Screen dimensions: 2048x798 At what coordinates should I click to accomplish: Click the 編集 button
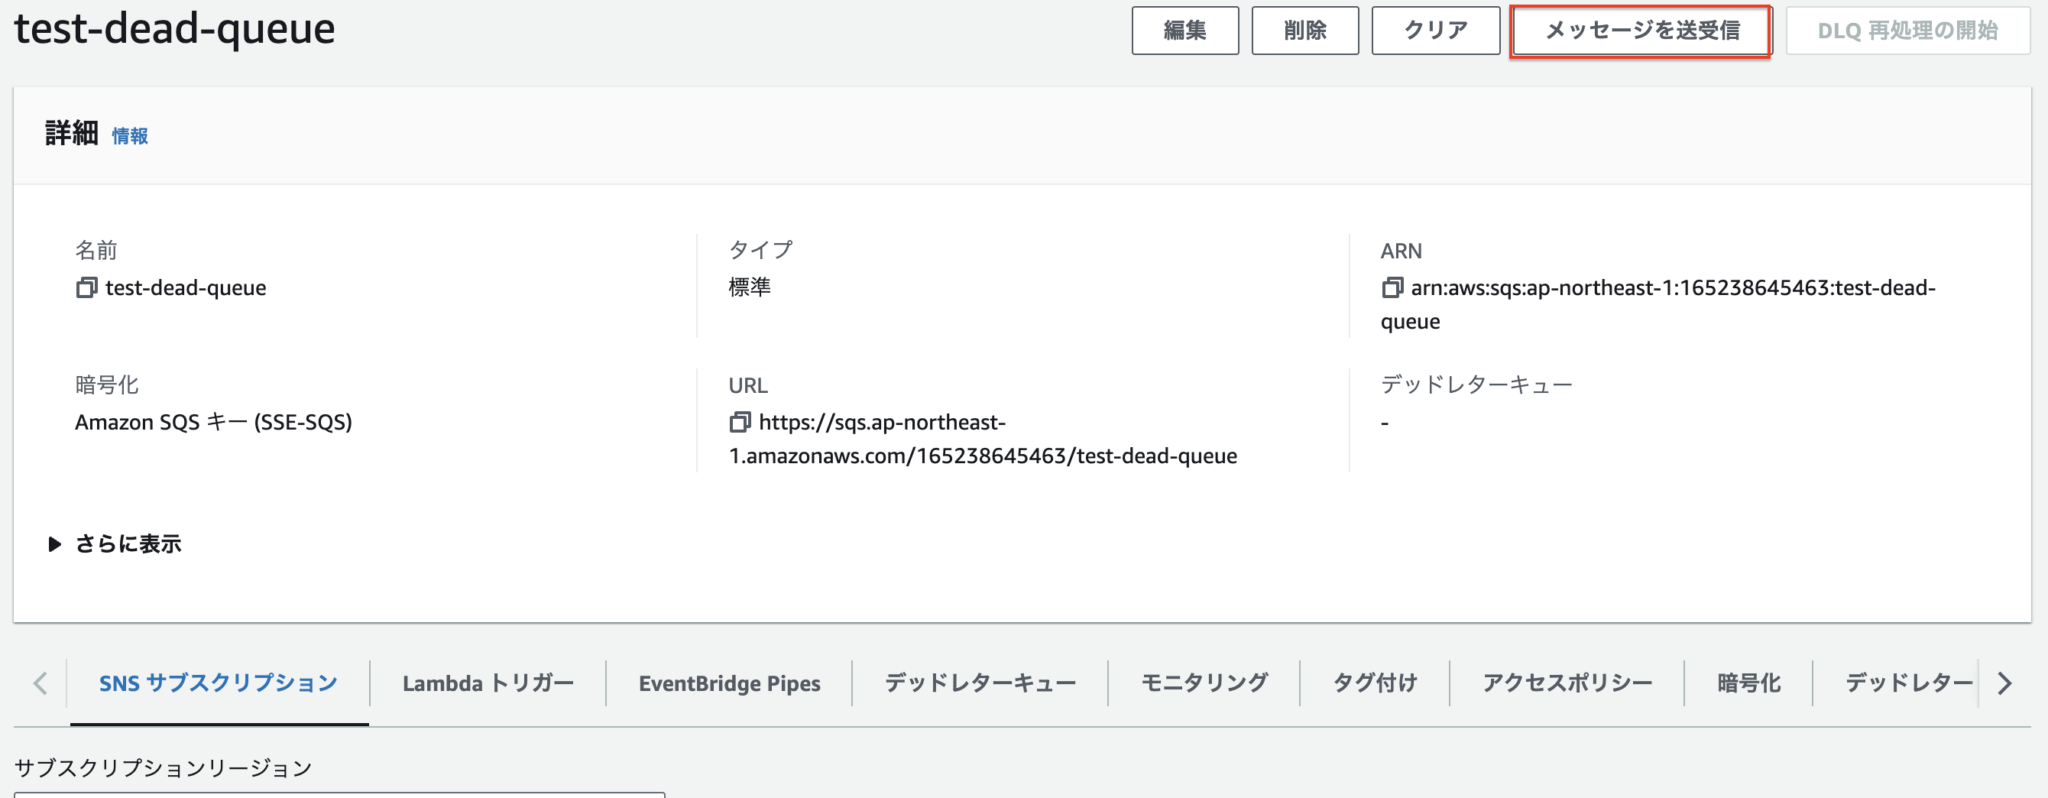pyautogui.click(x=1185, y=31)
